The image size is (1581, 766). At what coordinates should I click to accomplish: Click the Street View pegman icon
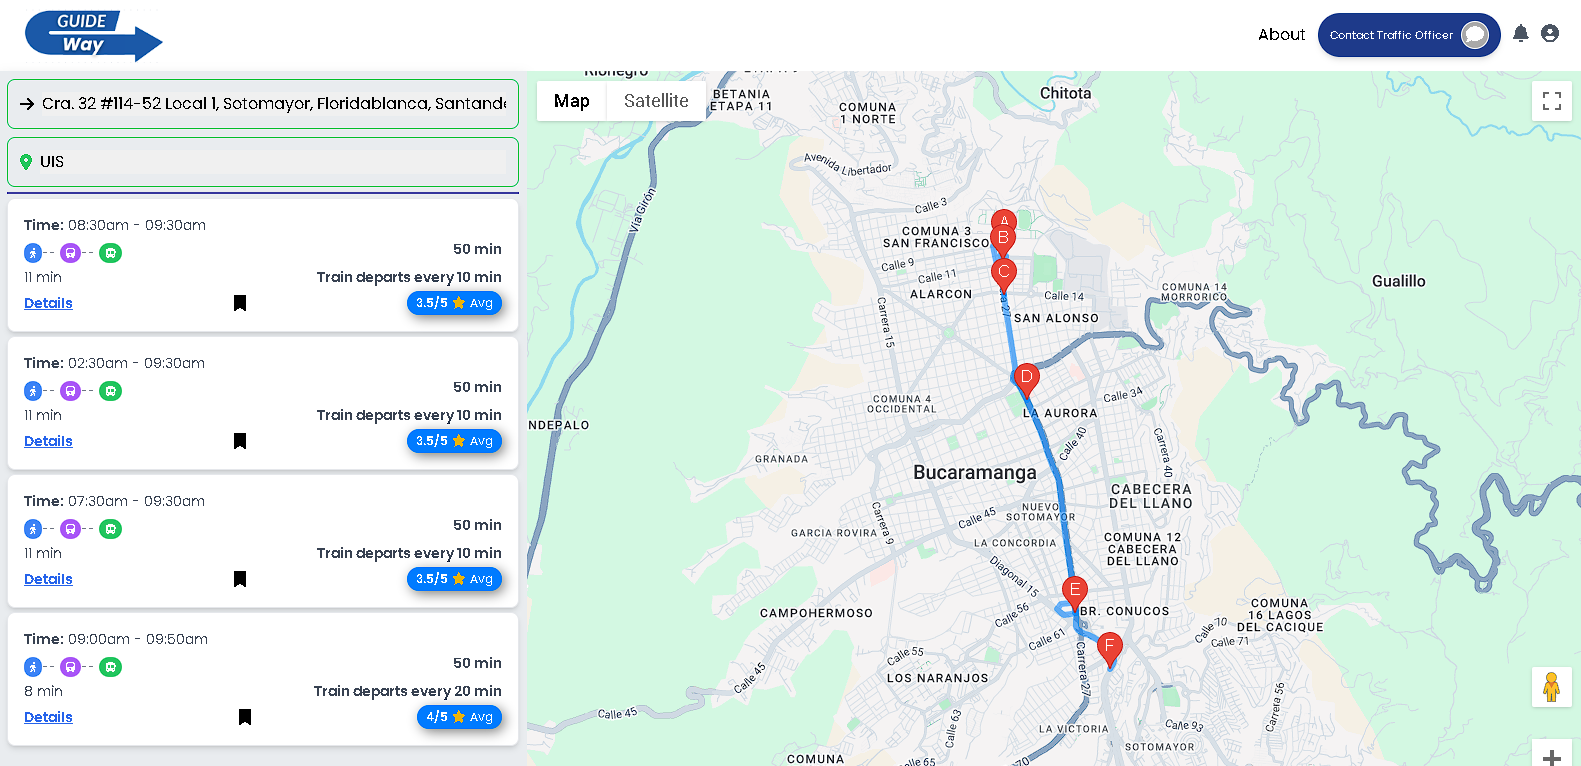coord(1552,687)
